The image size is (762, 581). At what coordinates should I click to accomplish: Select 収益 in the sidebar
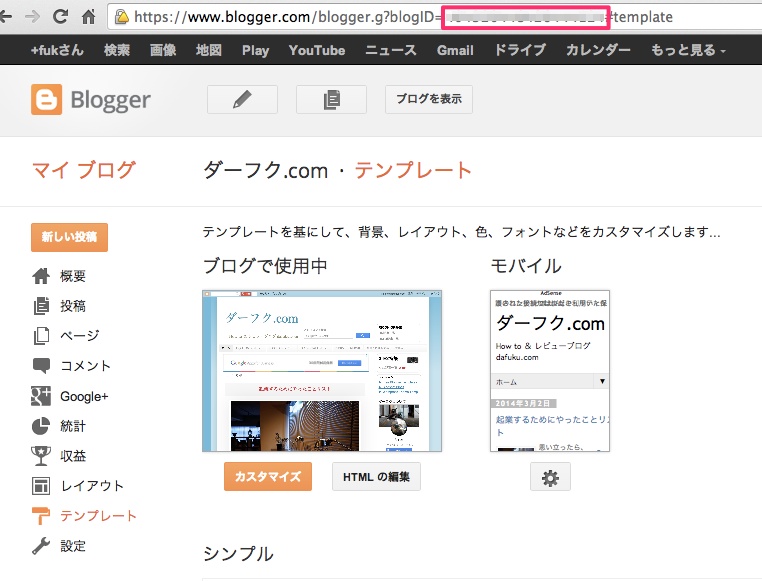[x=73, y=456]
